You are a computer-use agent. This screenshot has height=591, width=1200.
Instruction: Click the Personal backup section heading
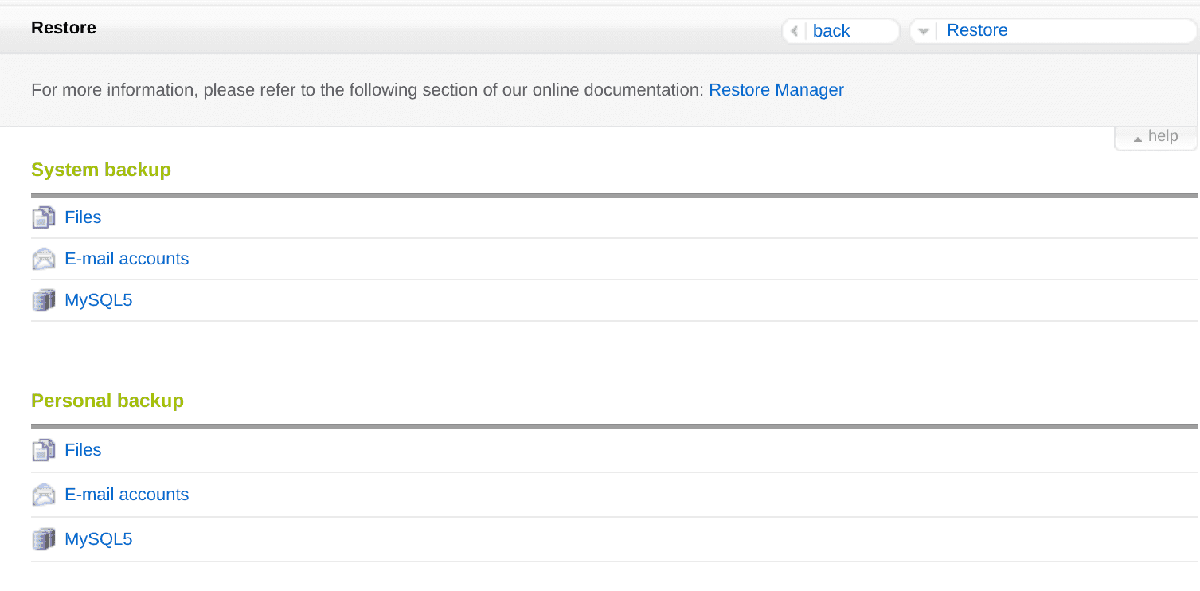(x=108, y=401)
